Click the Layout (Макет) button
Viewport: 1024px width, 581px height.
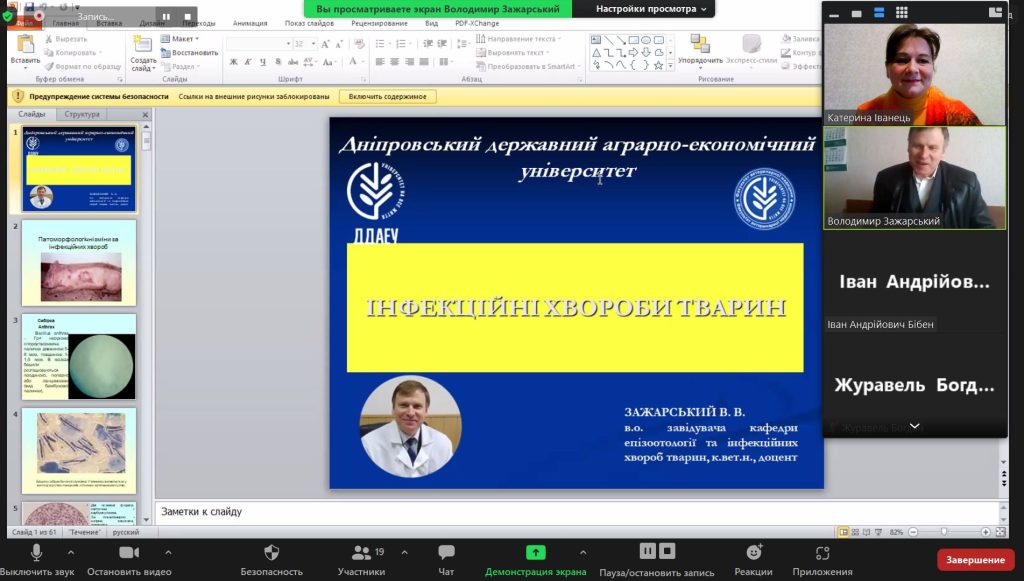click(180, 39)
